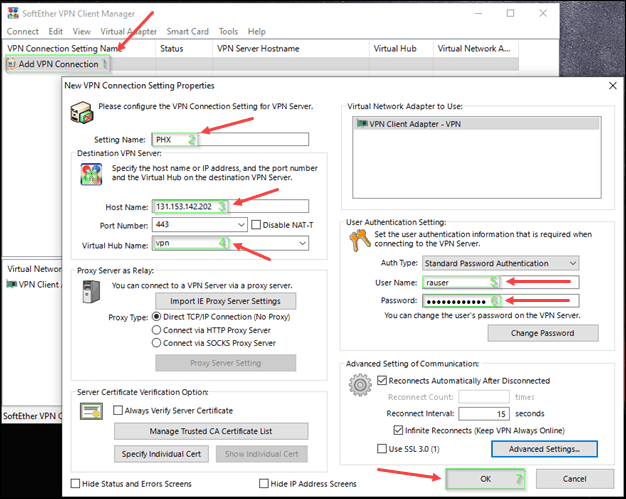The image size is (626, 499).
Task: Close the New VPN Connection Setting Properties dialog
Action: pyautogui.click(x=613, y=86)
